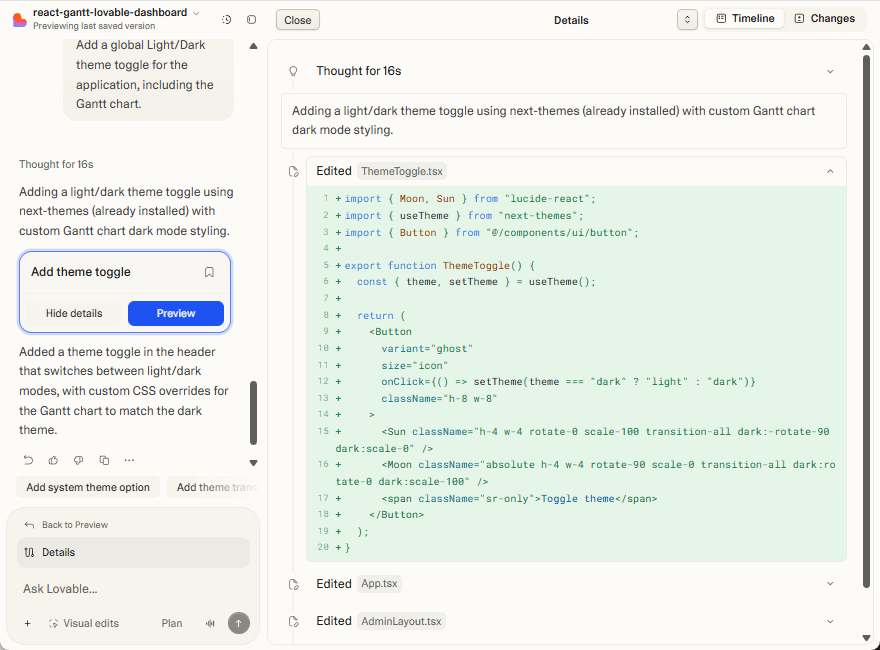Open the three-dot more options icon

point(129,460)
